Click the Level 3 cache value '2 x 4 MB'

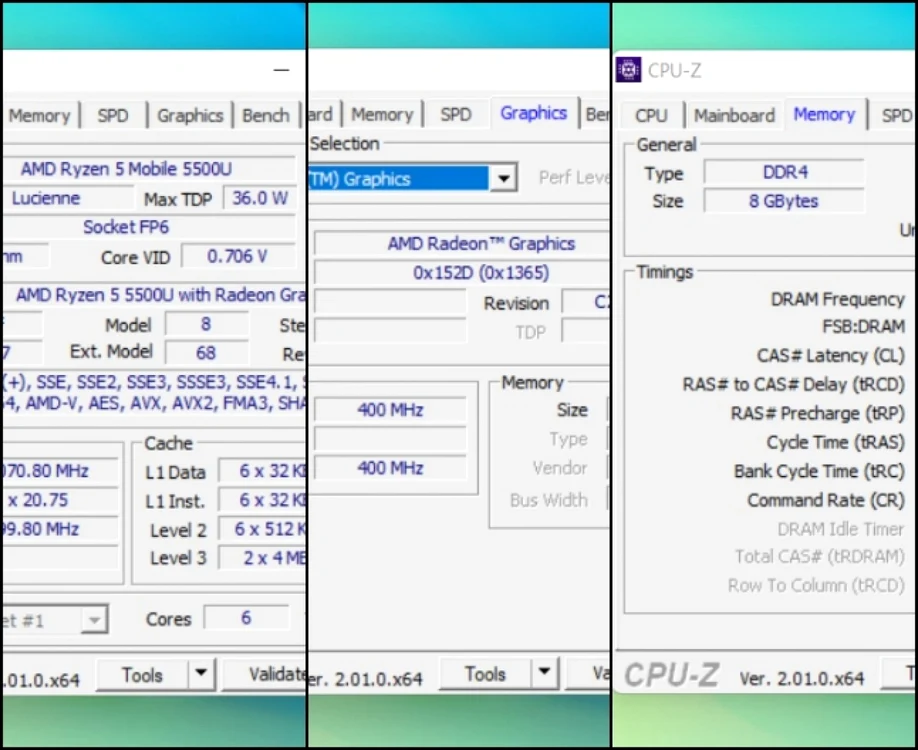262,558
